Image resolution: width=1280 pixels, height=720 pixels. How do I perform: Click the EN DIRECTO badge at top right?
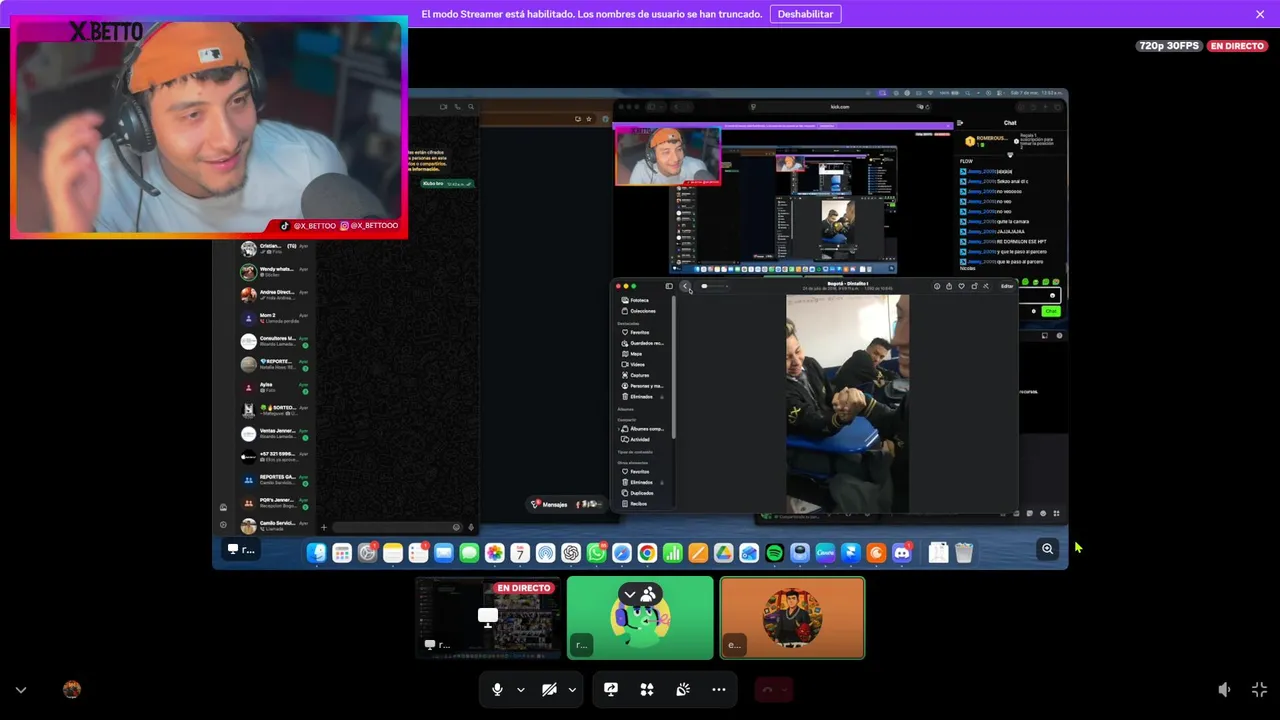[x=1237, y=46]
